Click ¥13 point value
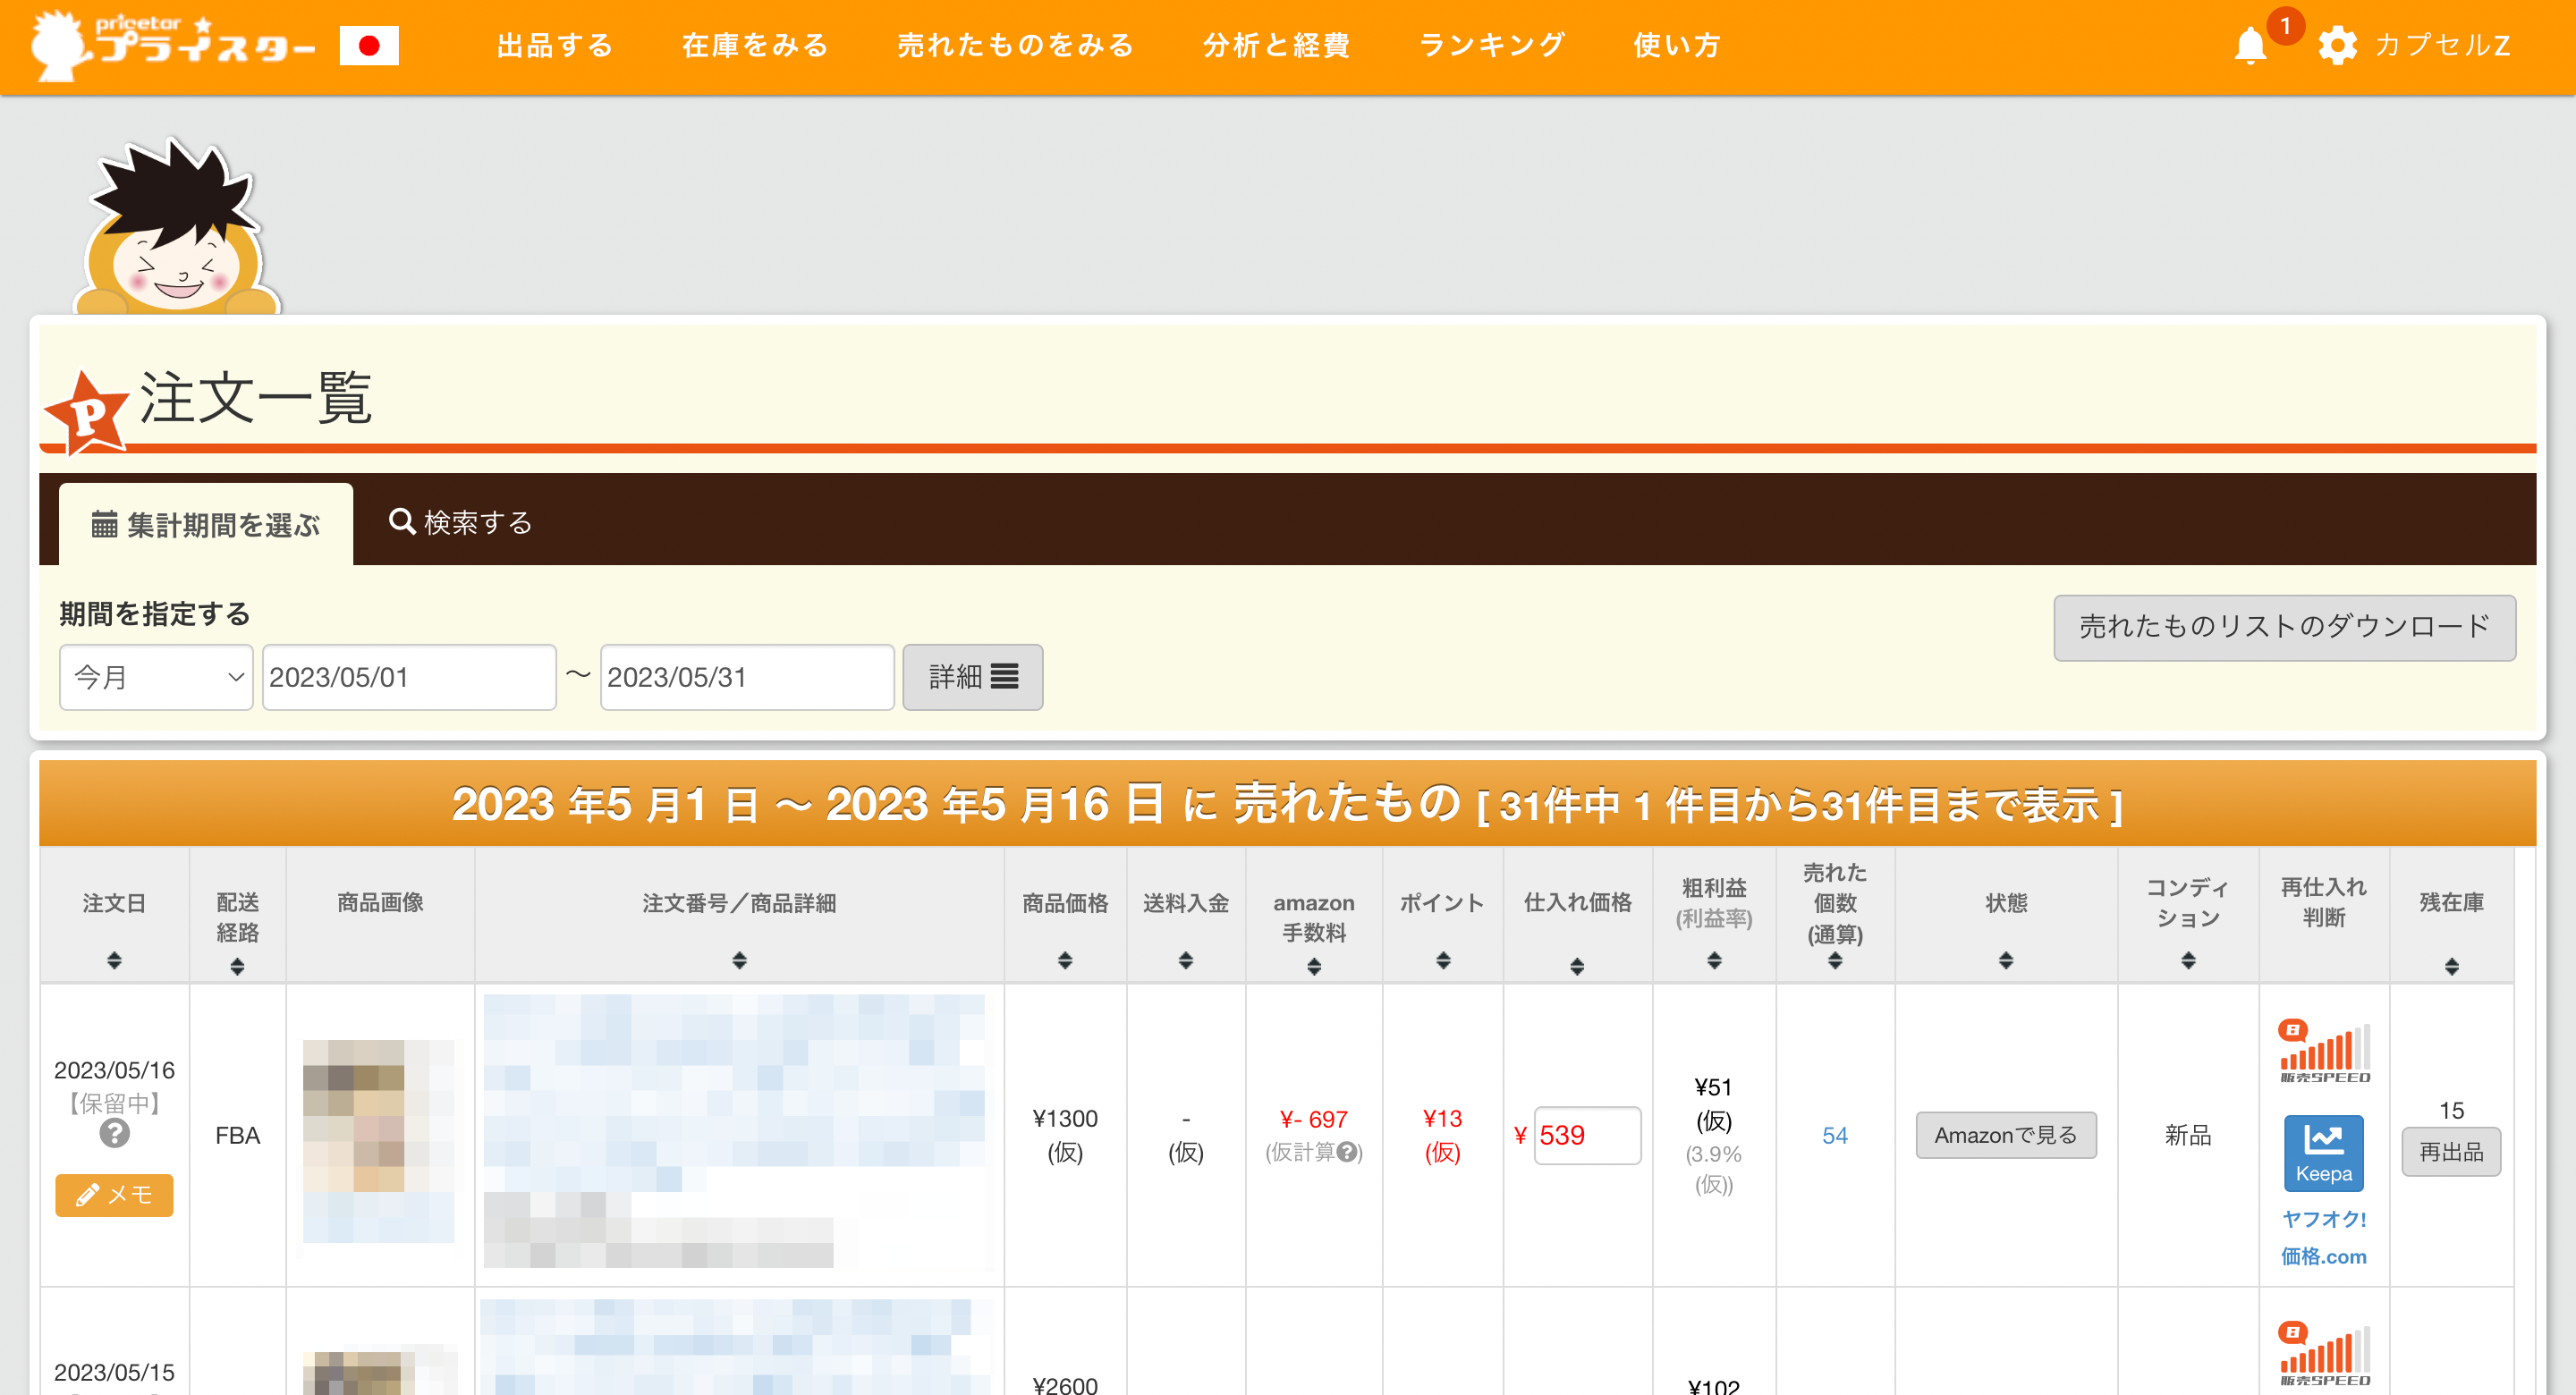Viewport: 2576px width, 1395px height. [1443, 1118]
